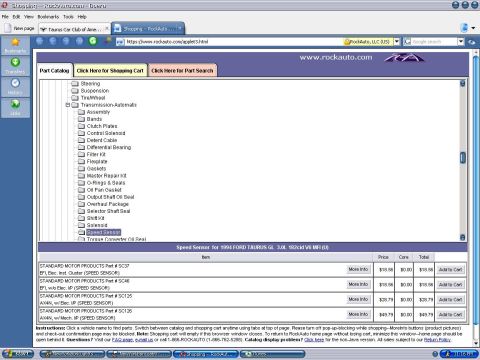Open the Click Here for Part Search tab
Screen dimensions: 480x360
(182, 71)
